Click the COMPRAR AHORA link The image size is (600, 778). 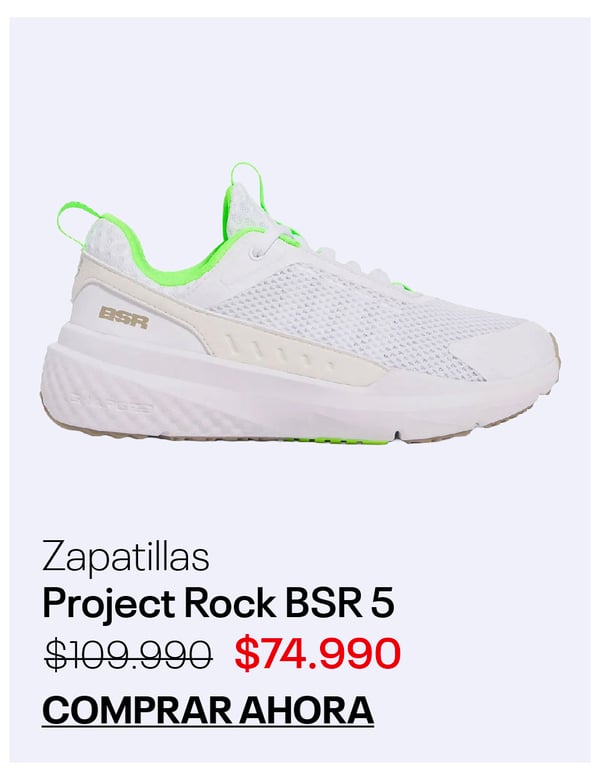[x=208, y=710]
